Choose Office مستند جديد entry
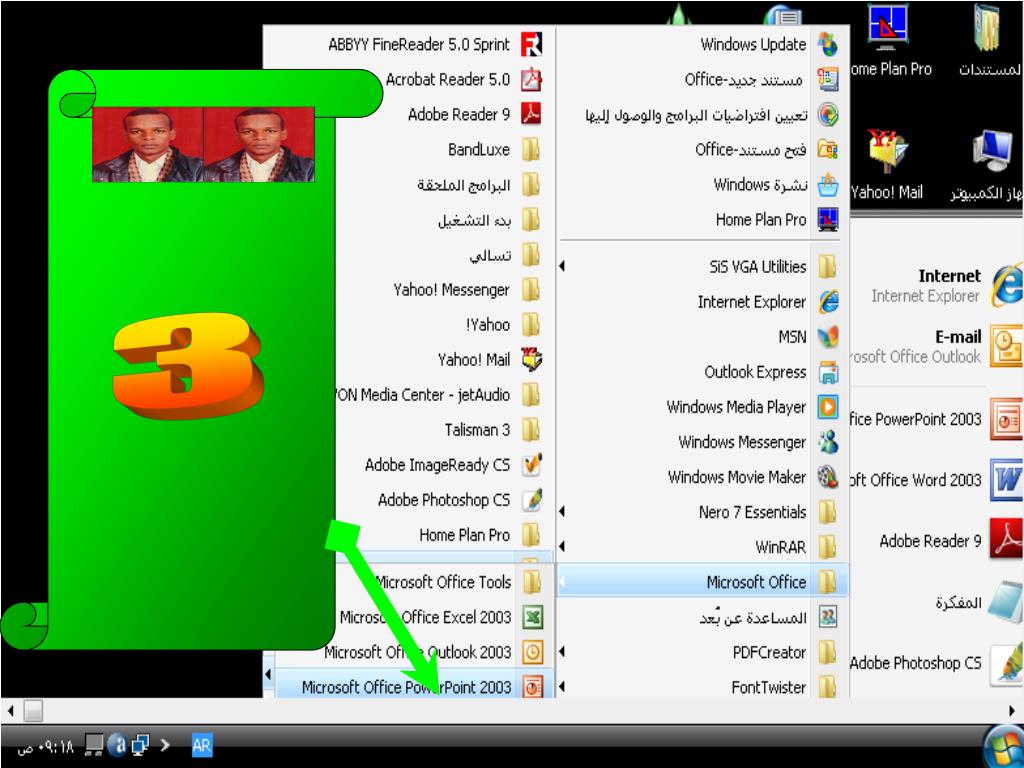The width and height of the screenshot is (1024, 768). pyautogui.click(x=761, y=80)
